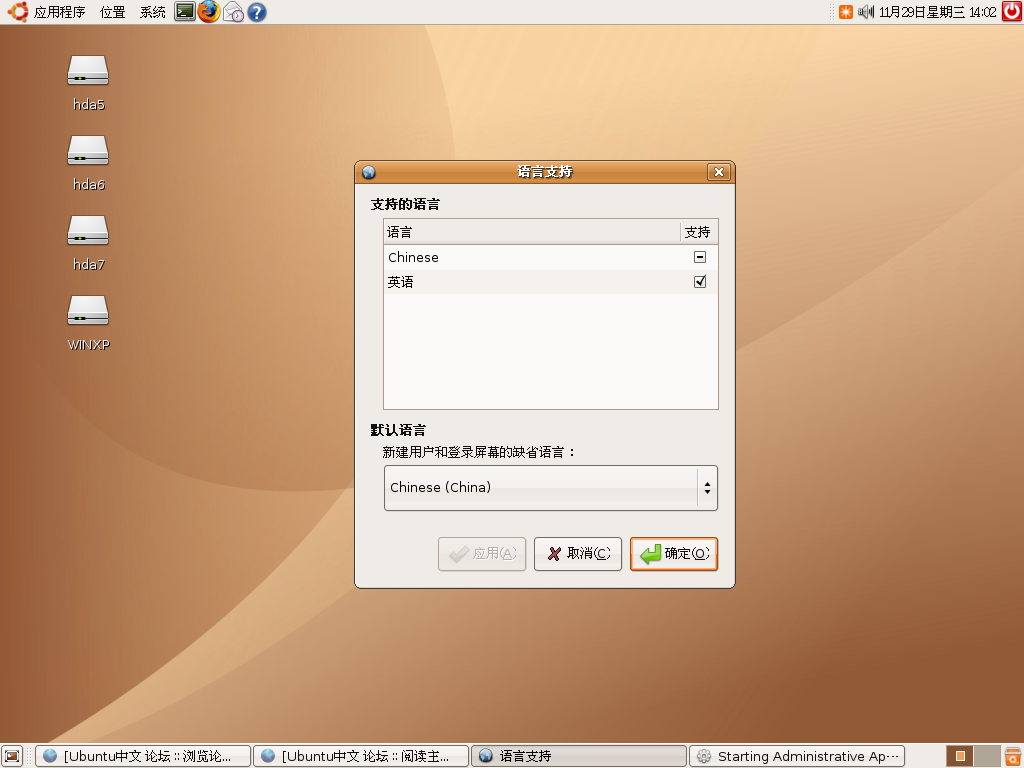The image size is (1024, 768).
Task: Open the blue help question-mark icon
Action: (257, 12)
